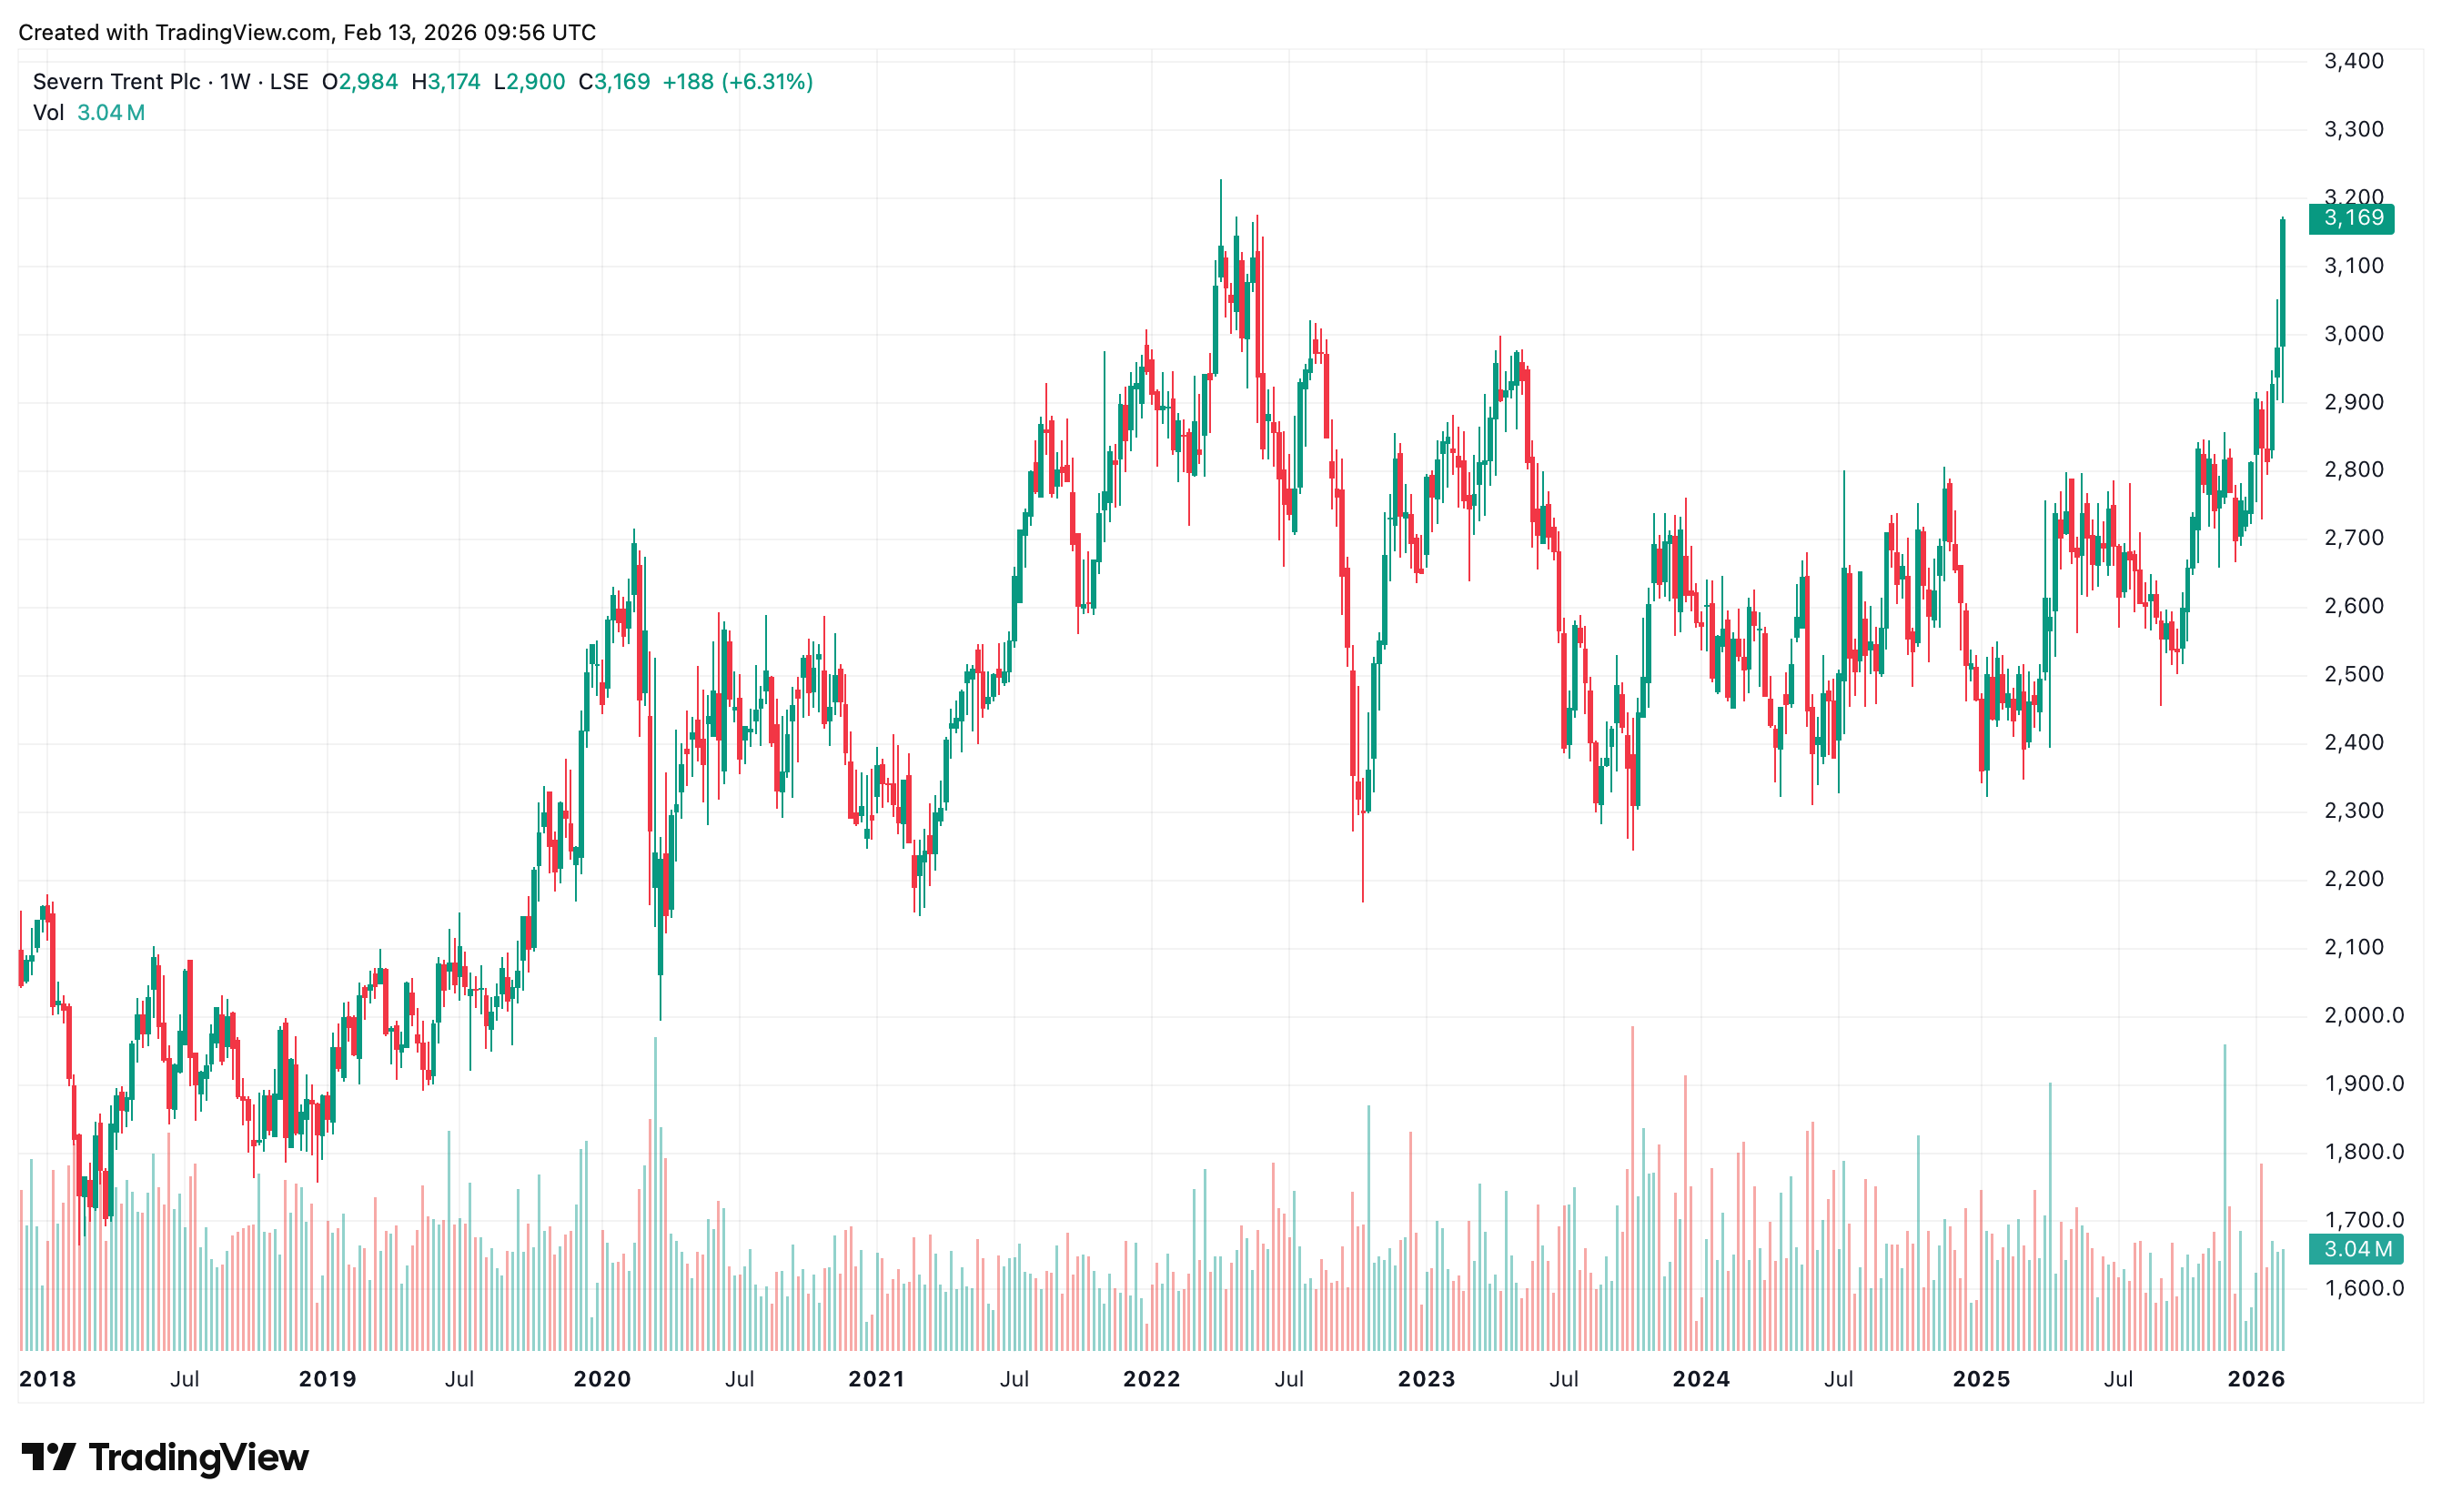Click the 2020 label on time axis
The image size is (2442, 1512).
coord(602,1379)
